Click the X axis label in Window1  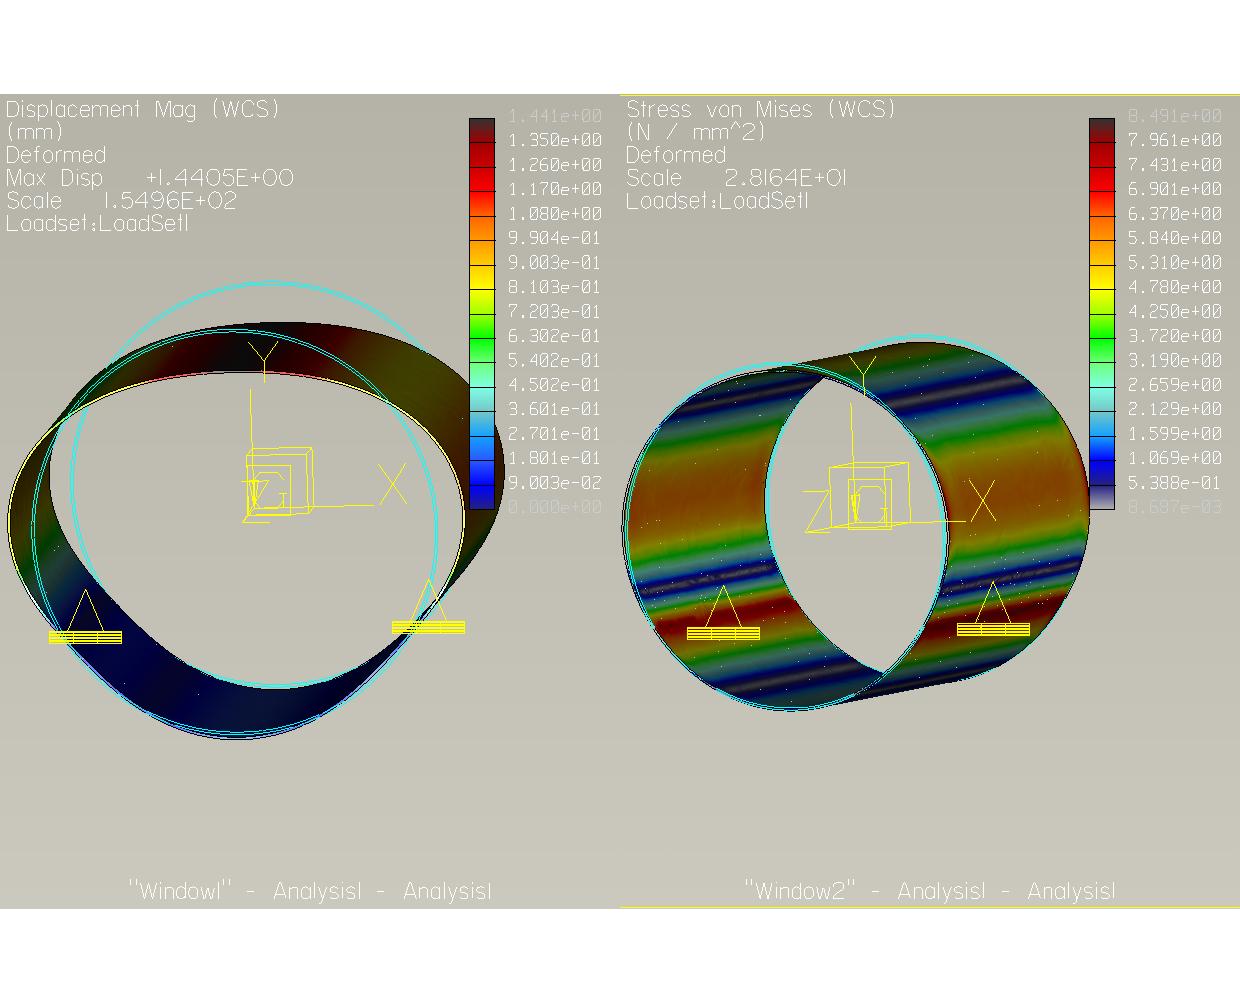392,484
